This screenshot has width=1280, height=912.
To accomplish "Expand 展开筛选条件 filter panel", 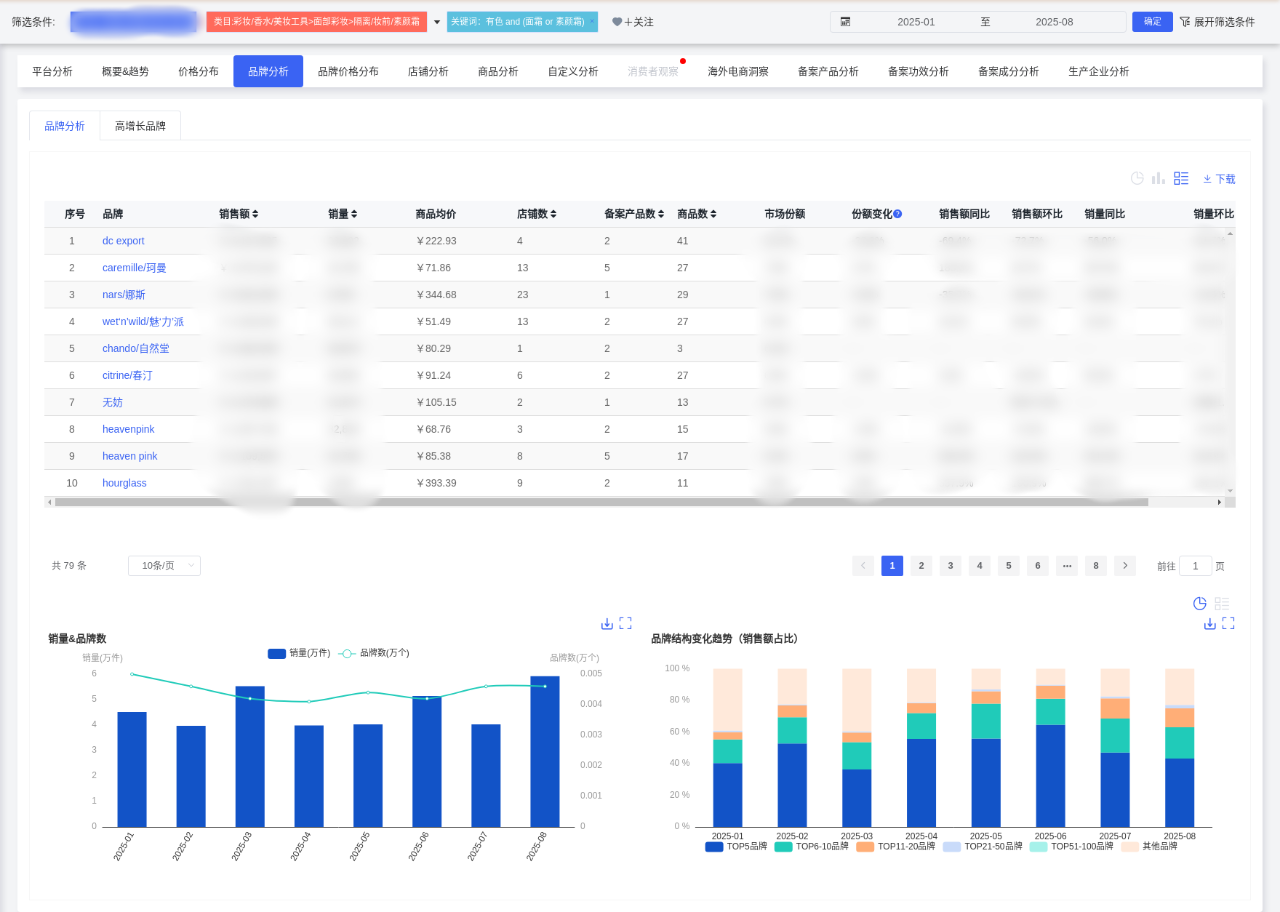I will click(x=1216, y=22).
